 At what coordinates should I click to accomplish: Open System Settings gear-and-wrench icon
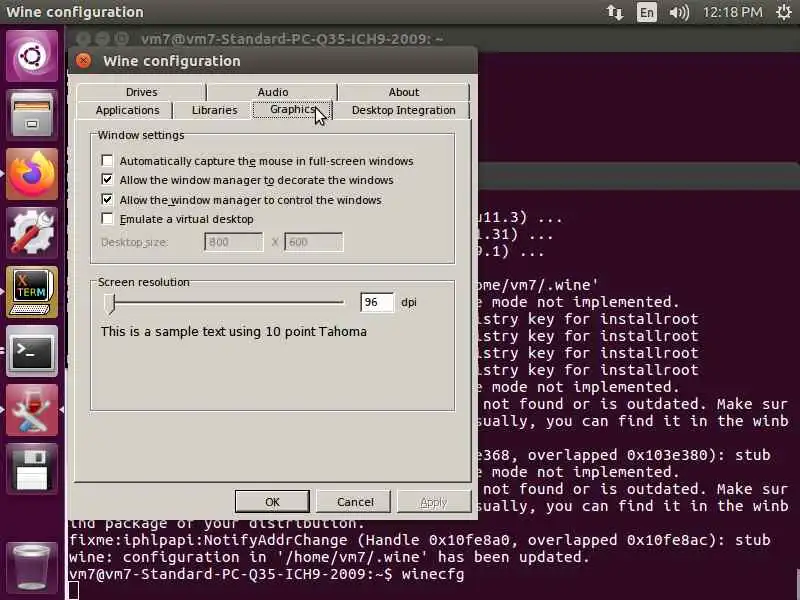[x=32, y=233]
